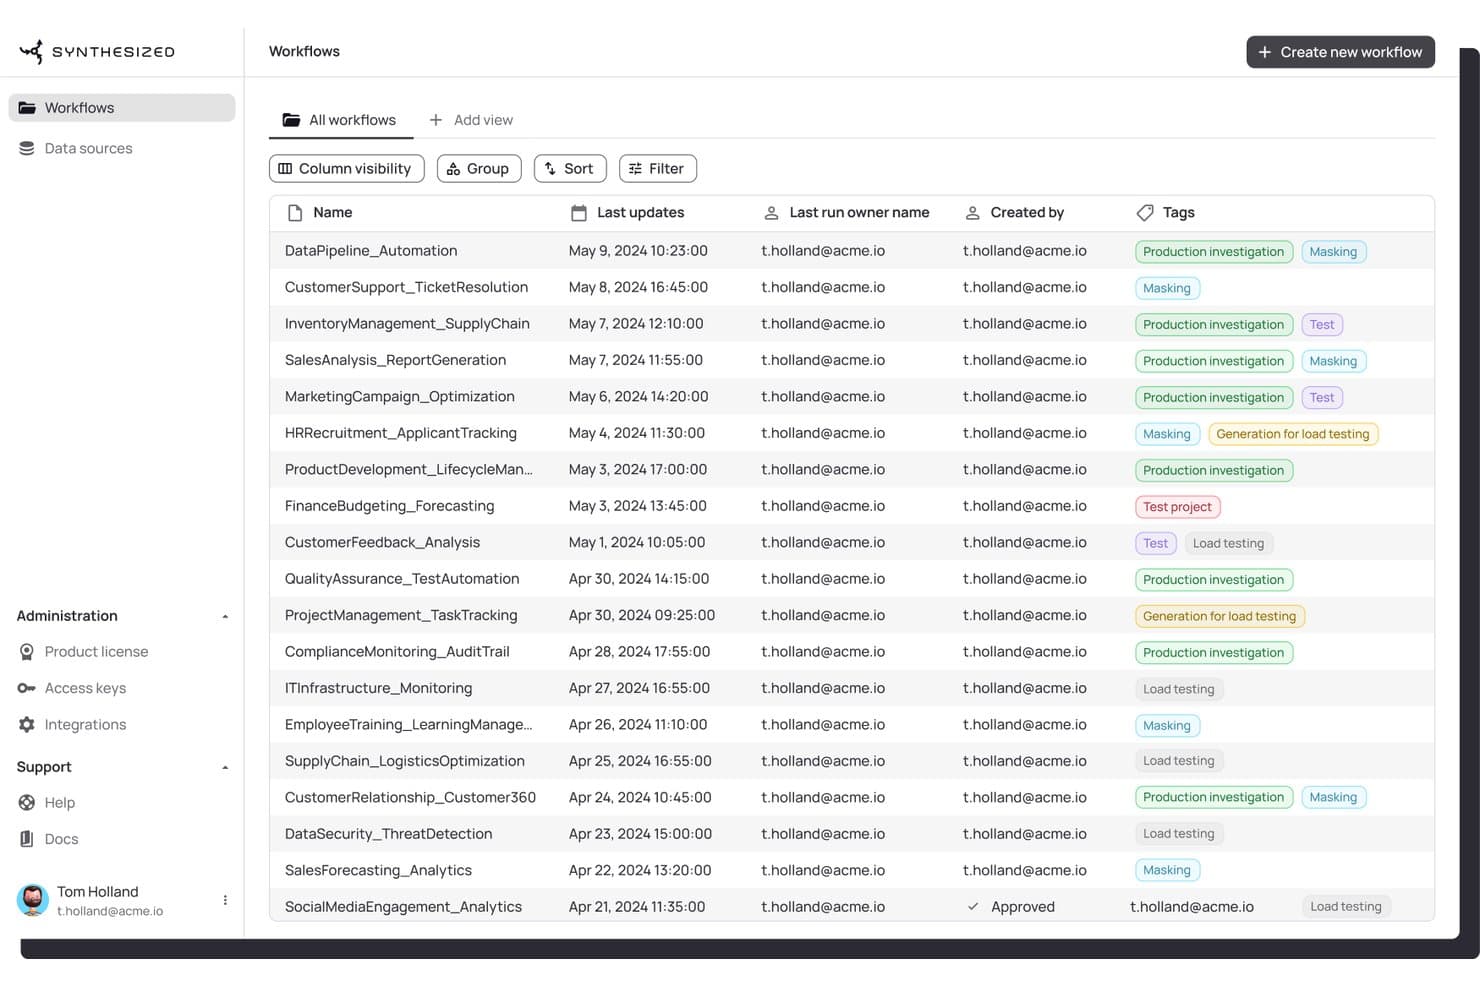Collapse the Administration section
This screenshot has height=987, width=1480.
click(x=225, y=617)
